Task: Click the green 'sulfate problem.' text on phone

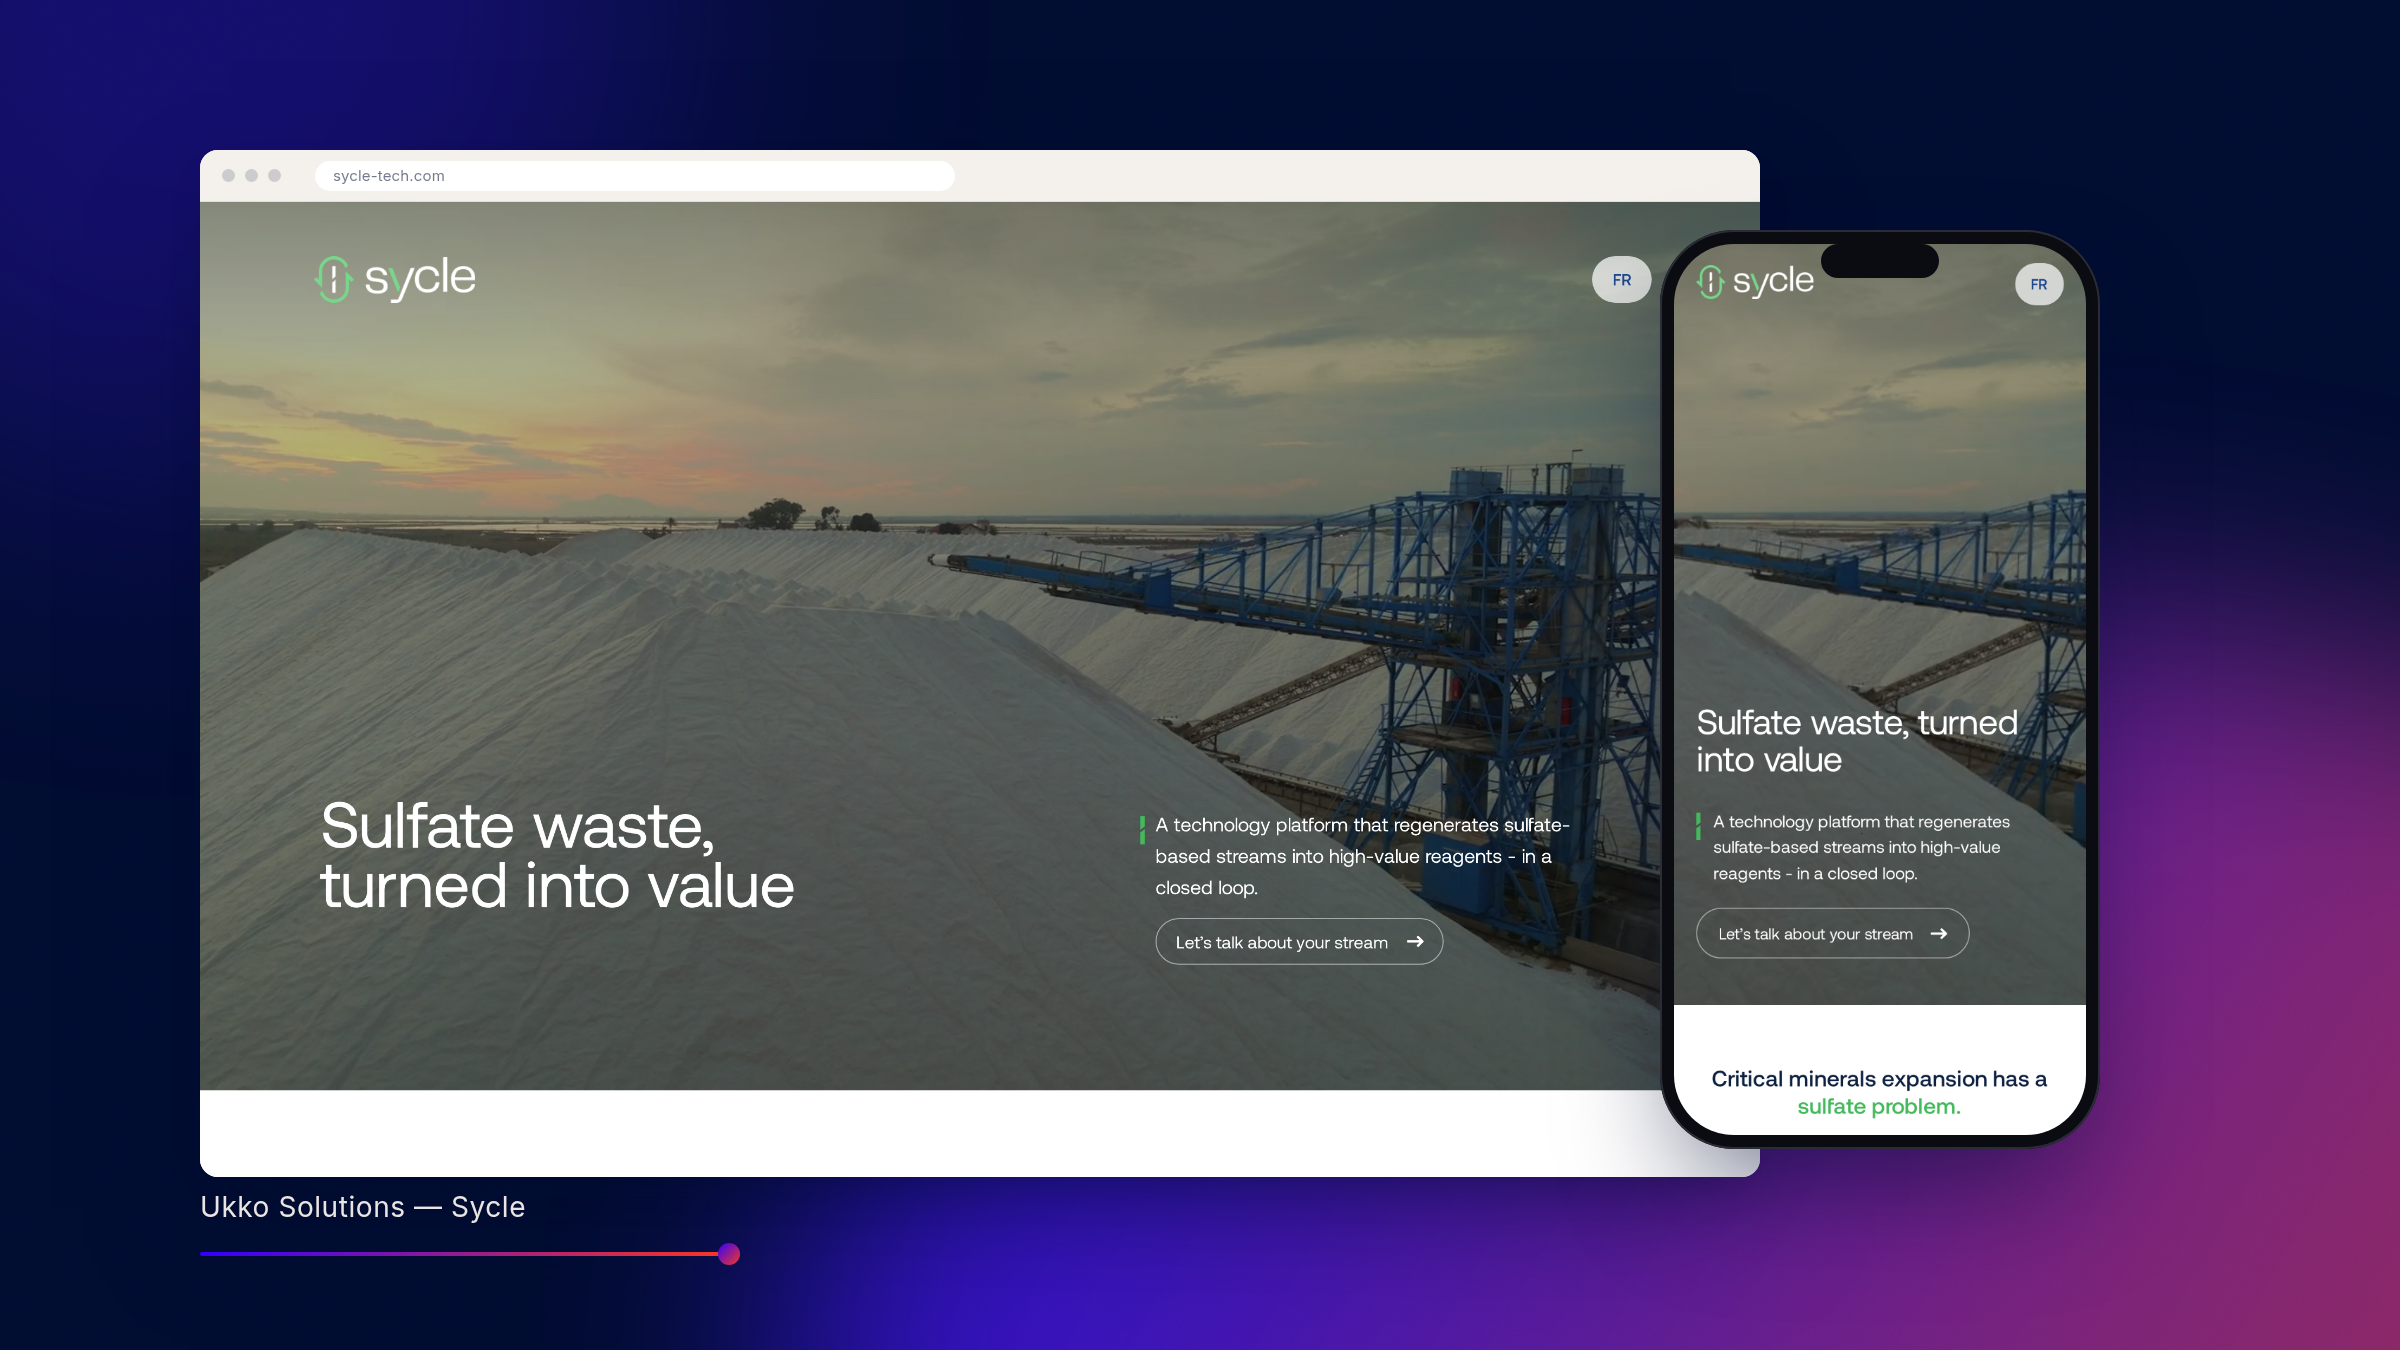Action: (1878, 1107)
